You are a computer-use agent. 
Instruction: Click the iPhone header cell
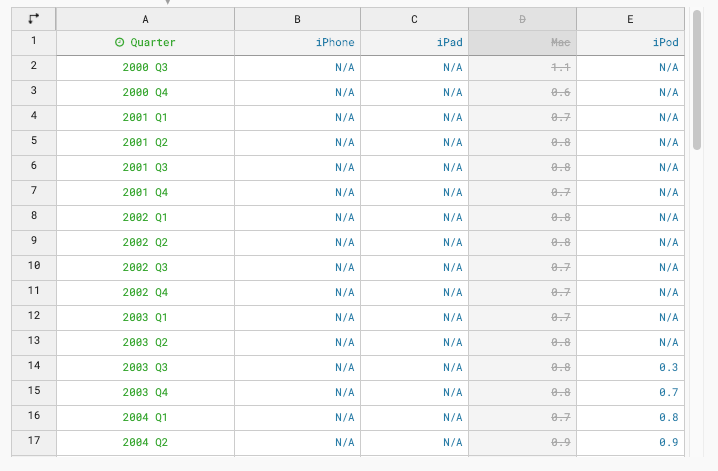pyautogui.click(x=297, y=42)
